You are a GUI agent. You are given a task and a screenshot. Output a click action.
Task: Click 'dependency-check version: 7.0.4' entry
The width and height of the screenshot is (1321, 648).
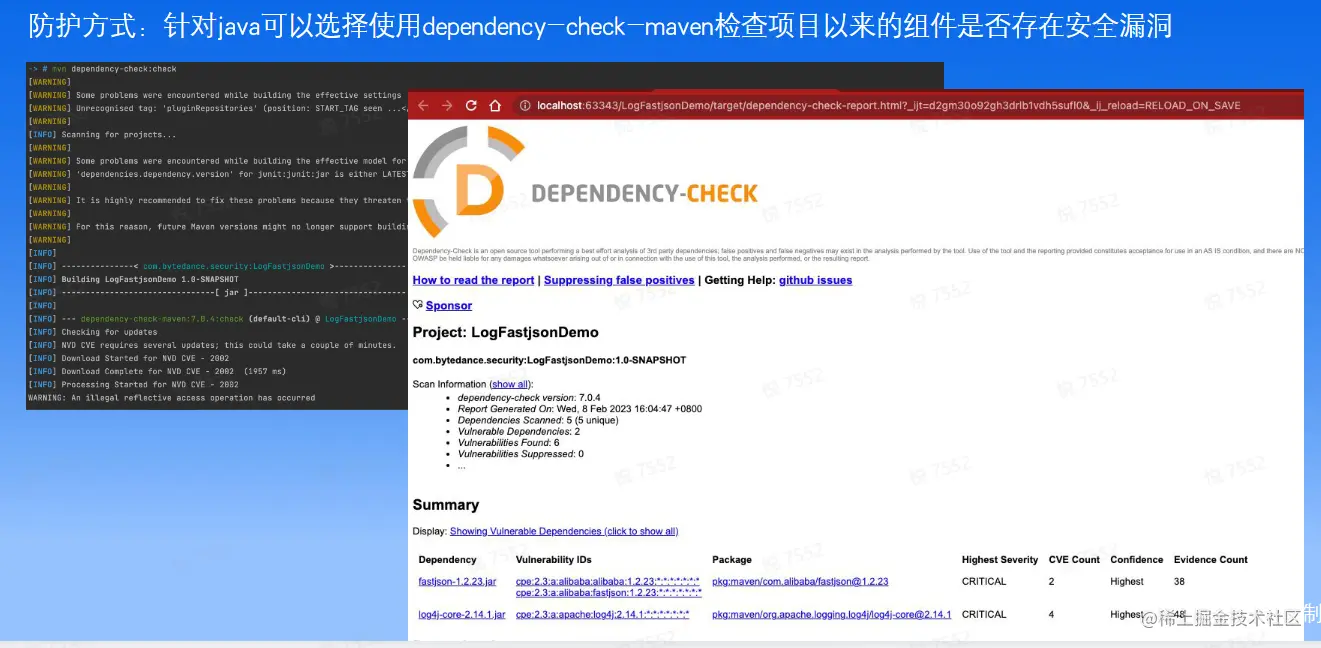pos(531,398)
